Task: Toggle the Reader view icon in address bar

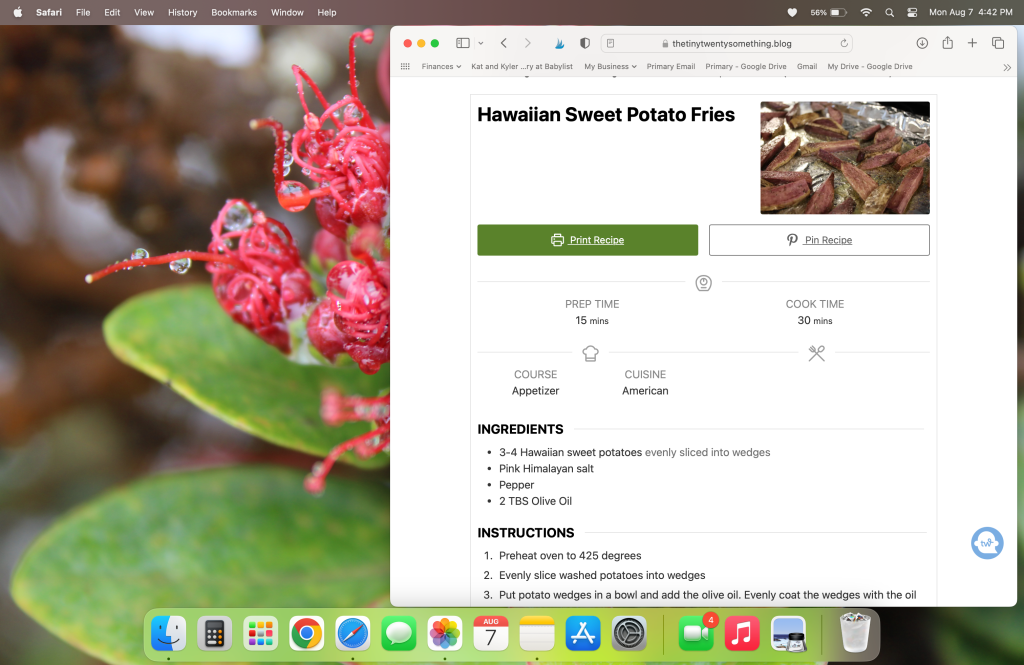Action: 611,43
